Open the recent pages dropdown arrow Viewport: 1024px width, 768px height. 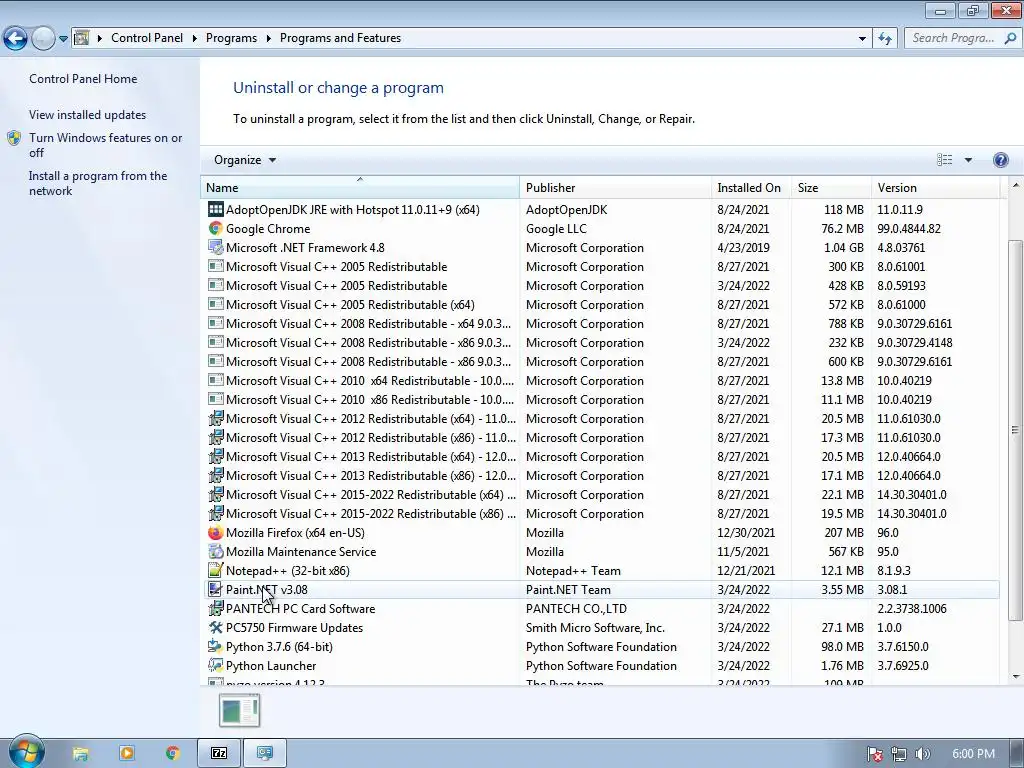click(x=63, y=39)
